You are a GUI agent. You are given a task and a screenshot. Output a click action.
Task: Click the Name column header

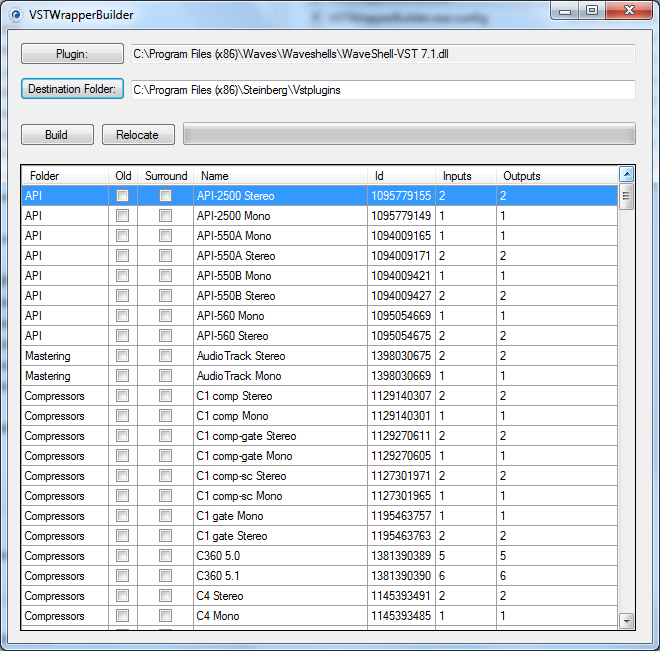280,175
